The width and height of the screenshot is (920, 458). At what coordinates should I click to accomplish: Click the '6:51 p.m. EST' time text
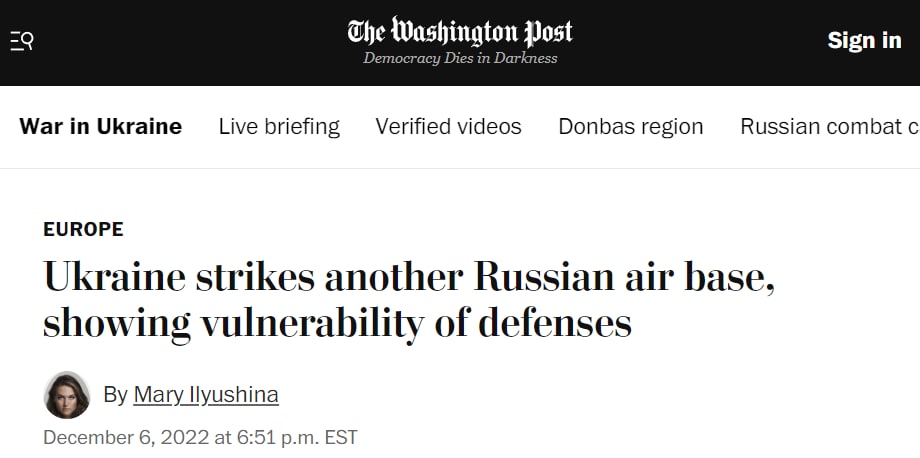299,438
